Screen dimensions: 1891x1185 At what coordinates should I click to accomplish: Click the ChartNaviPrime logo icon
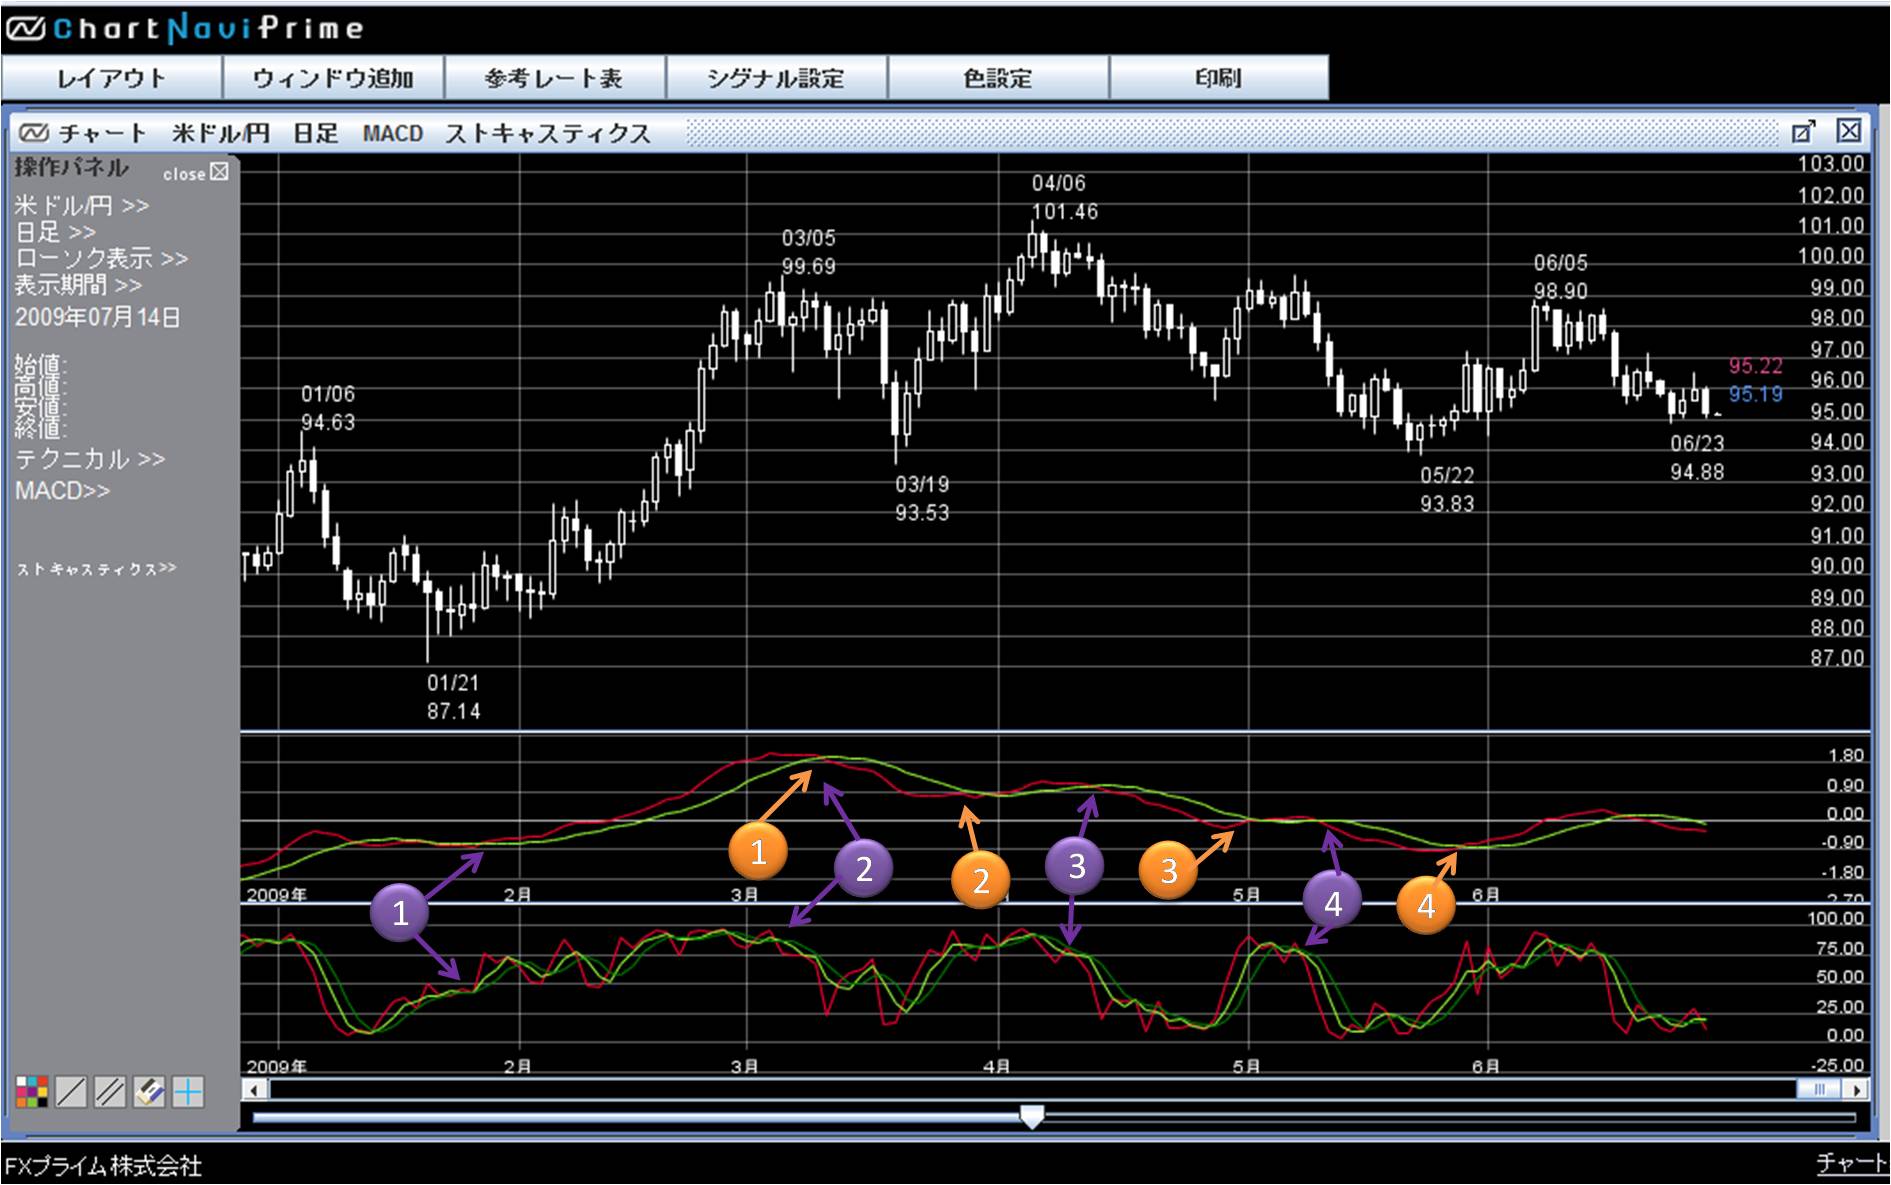point(24,29)
